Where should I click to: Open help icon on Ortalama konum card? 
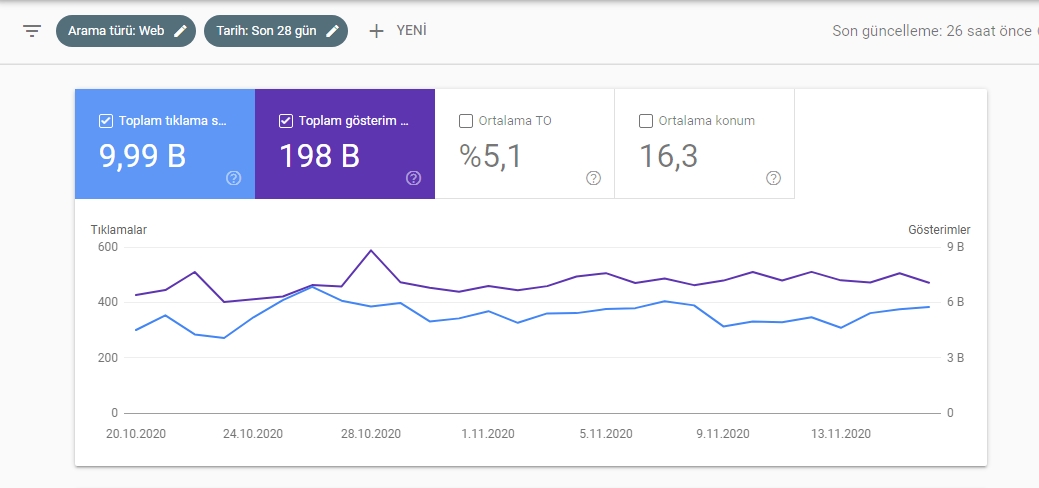pos(773,178)
